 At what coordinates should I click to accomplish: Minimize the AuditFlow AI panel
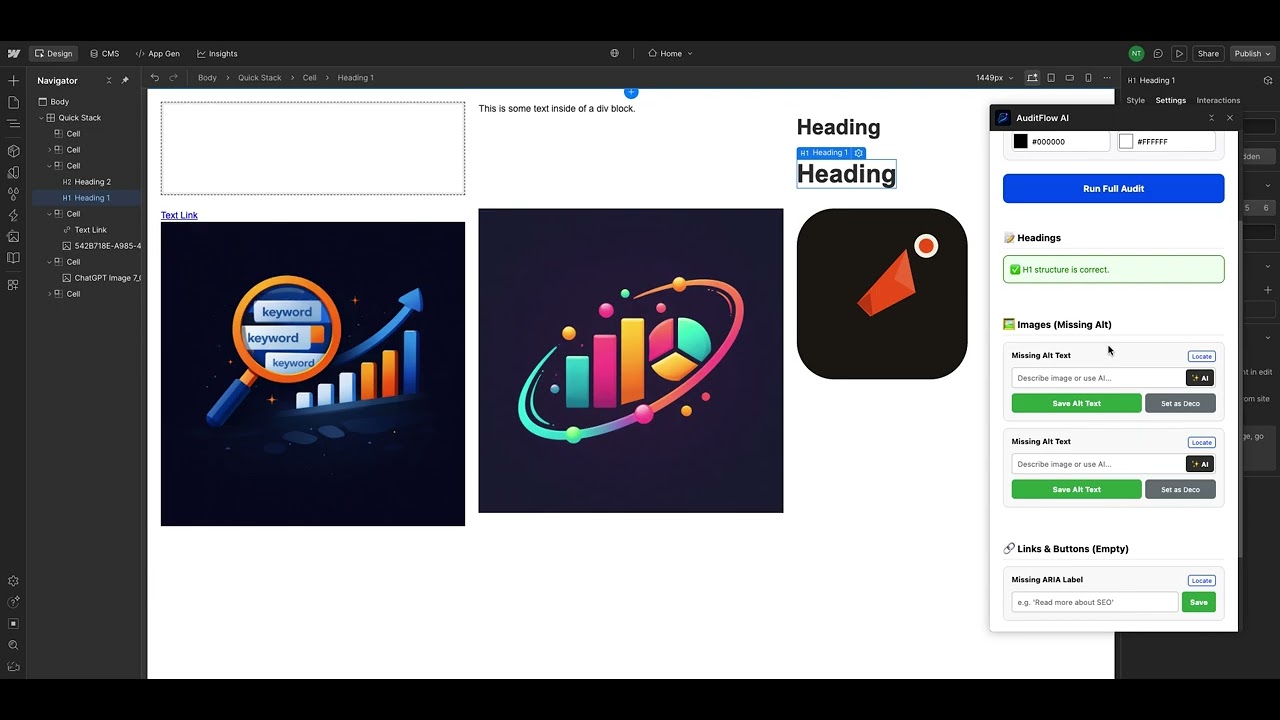click(x=1211, y=118)
